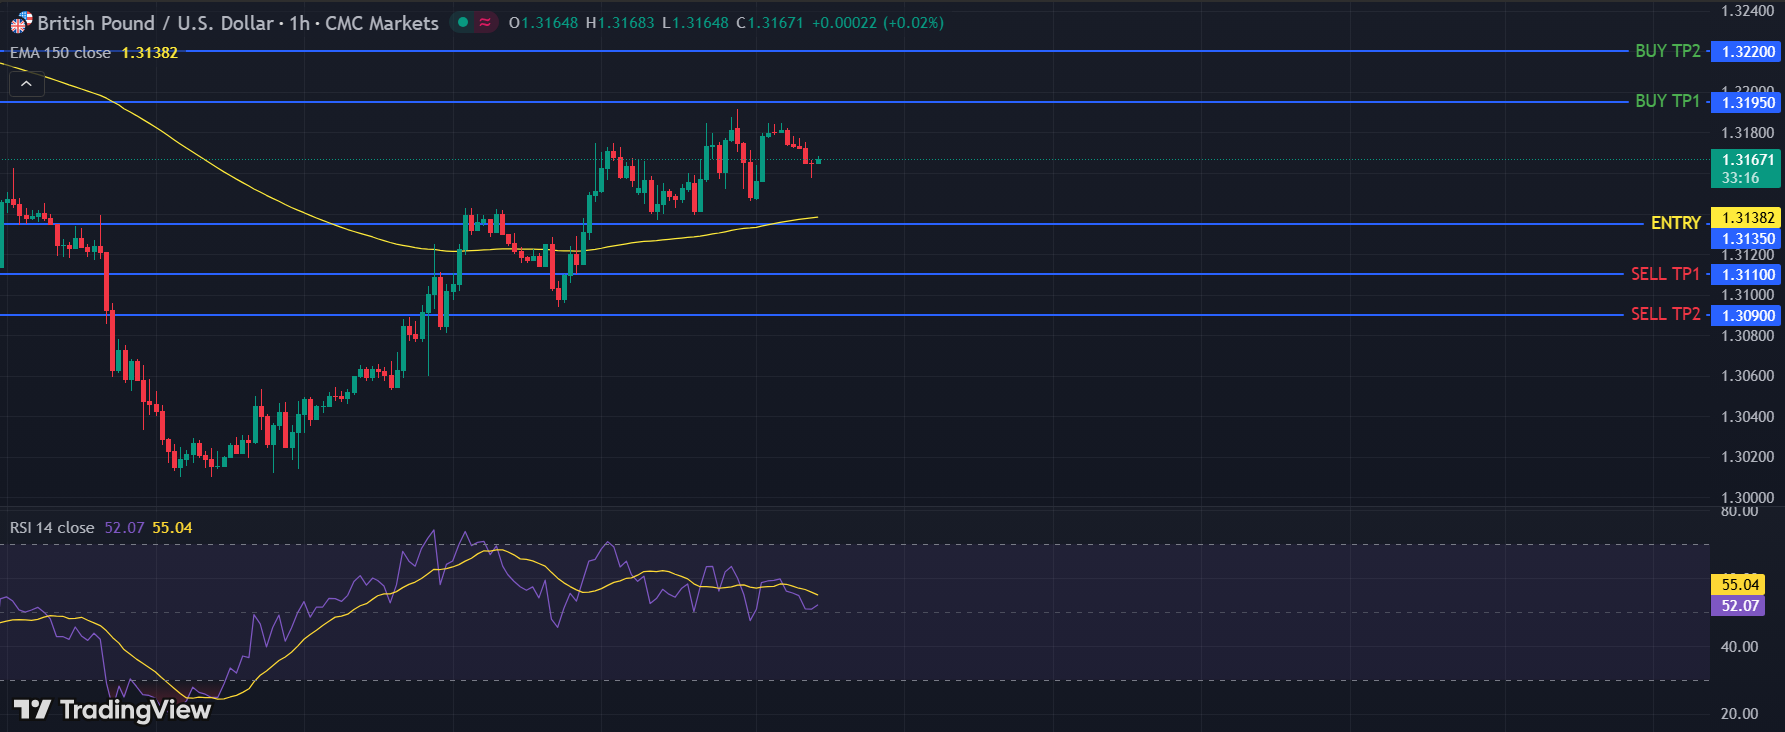The height and width of the screenshot is (732, 1785).
Task: Select the EMA 150 close indicator label
Action: (60, 53)
